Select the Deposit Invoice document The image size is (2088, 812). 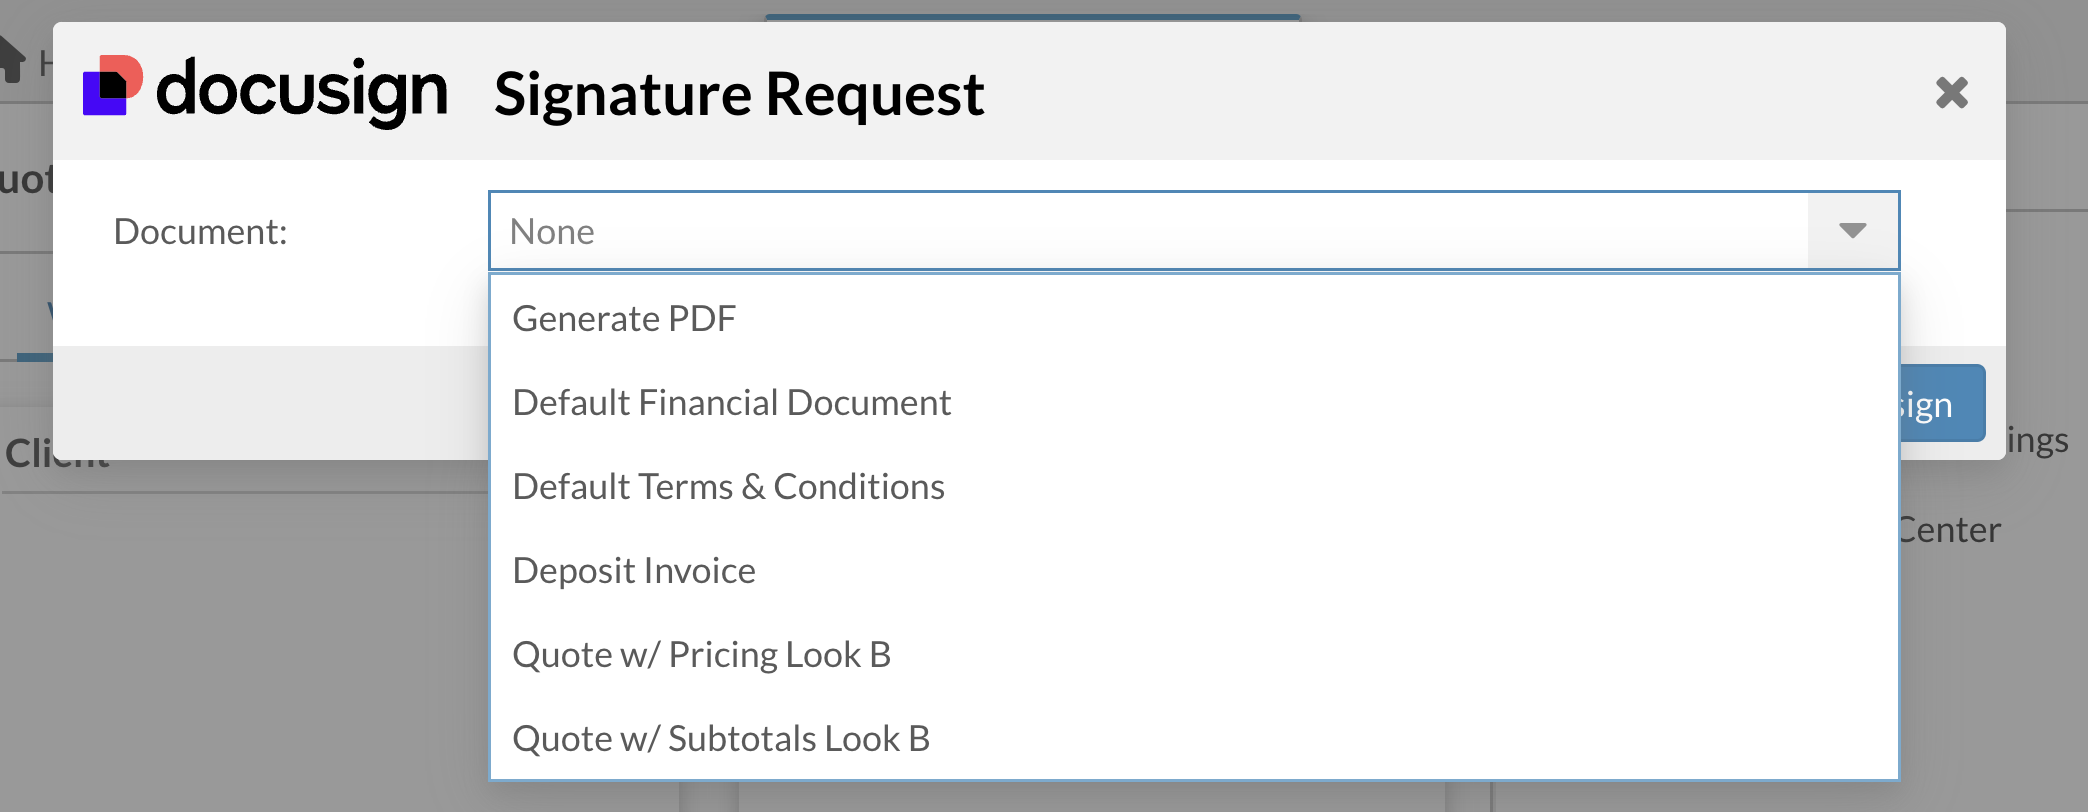tap(634, 571)
